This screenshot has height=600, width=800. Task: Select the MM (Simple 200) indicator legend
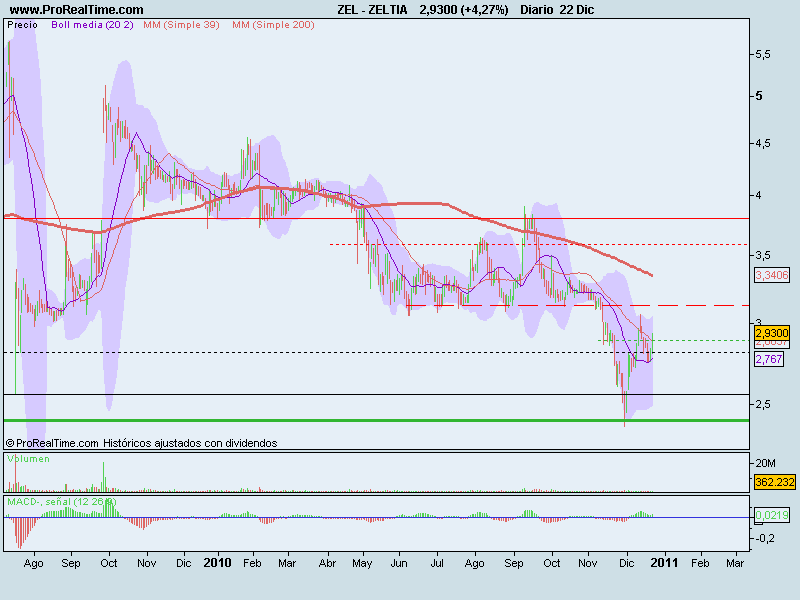coord(273,24)
